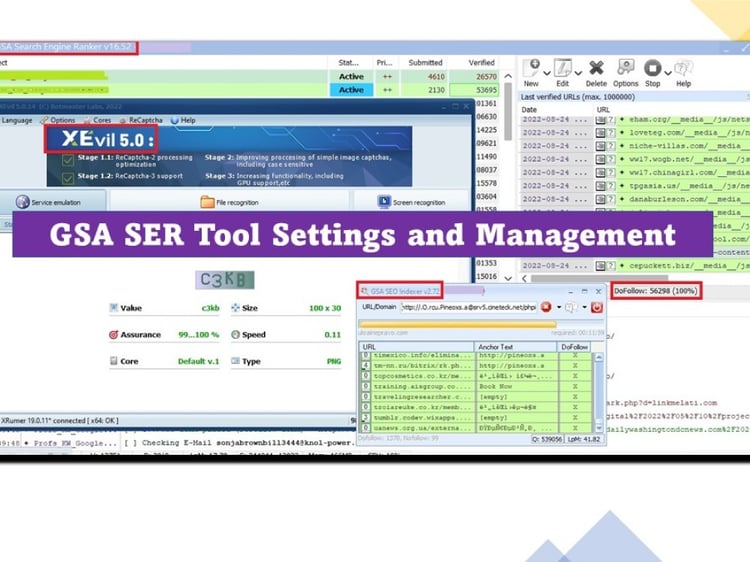
Task: Click the help bubble icon in SEO Indexer
Action: 571,307
